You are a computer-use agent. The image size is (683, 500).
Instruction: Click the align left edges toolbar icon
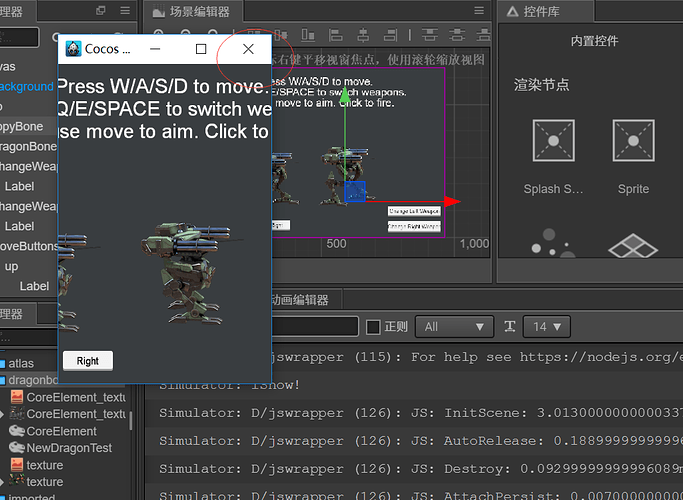[x=335, y=35]
